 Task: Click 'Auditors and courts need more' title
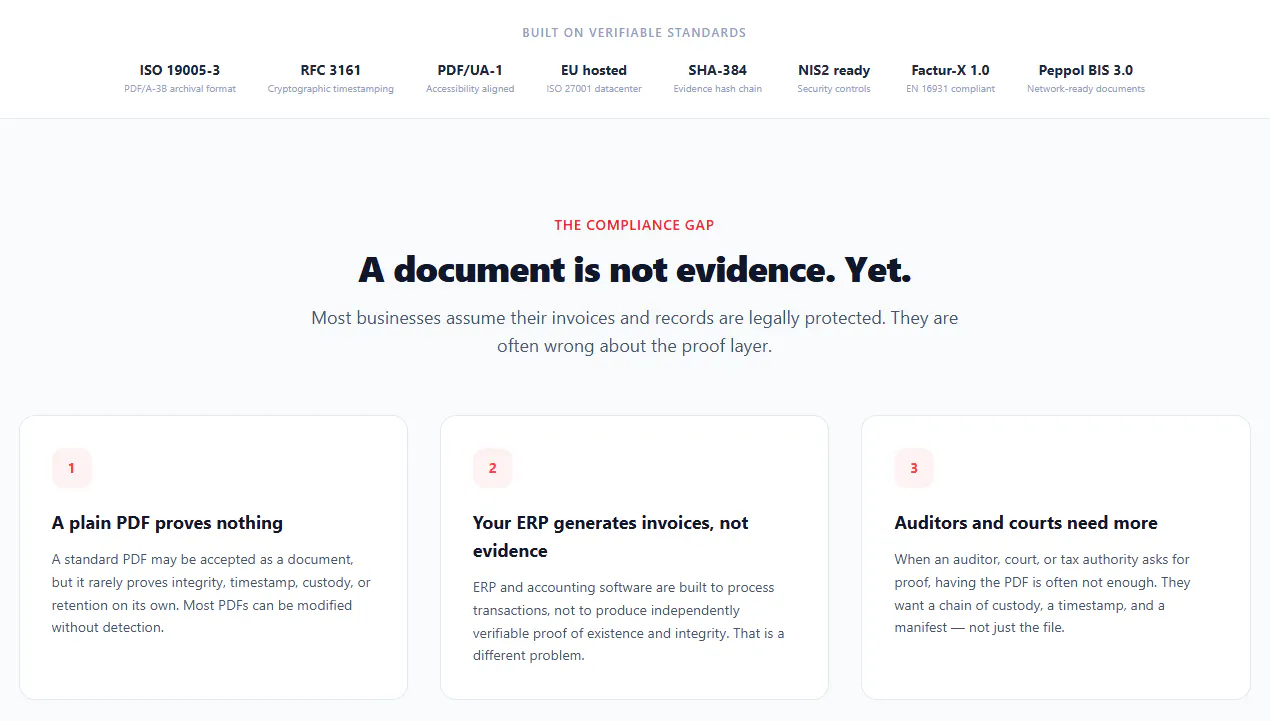coord(1026,523)
